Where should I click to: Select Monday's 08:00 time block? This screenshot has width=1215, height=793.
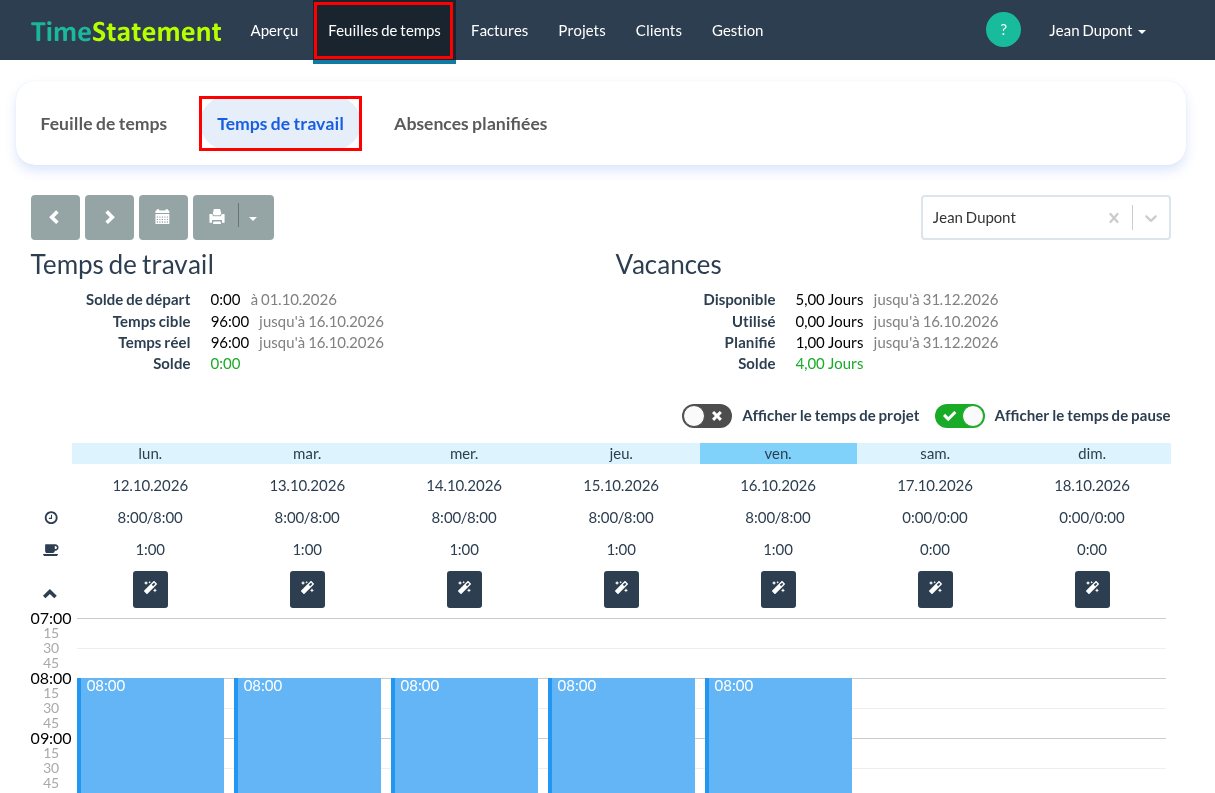[x=151, y=735]
